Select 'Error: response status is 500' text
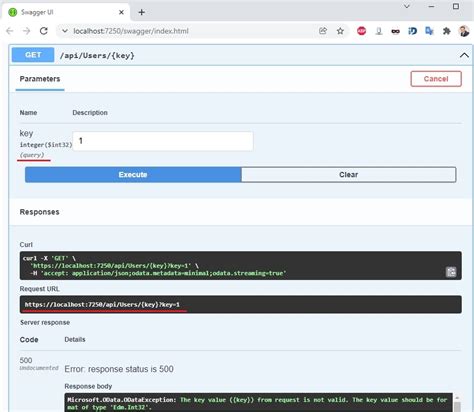The height and width of the screenshot is (412, 474). pyautogui.click(x=119, y=369)
